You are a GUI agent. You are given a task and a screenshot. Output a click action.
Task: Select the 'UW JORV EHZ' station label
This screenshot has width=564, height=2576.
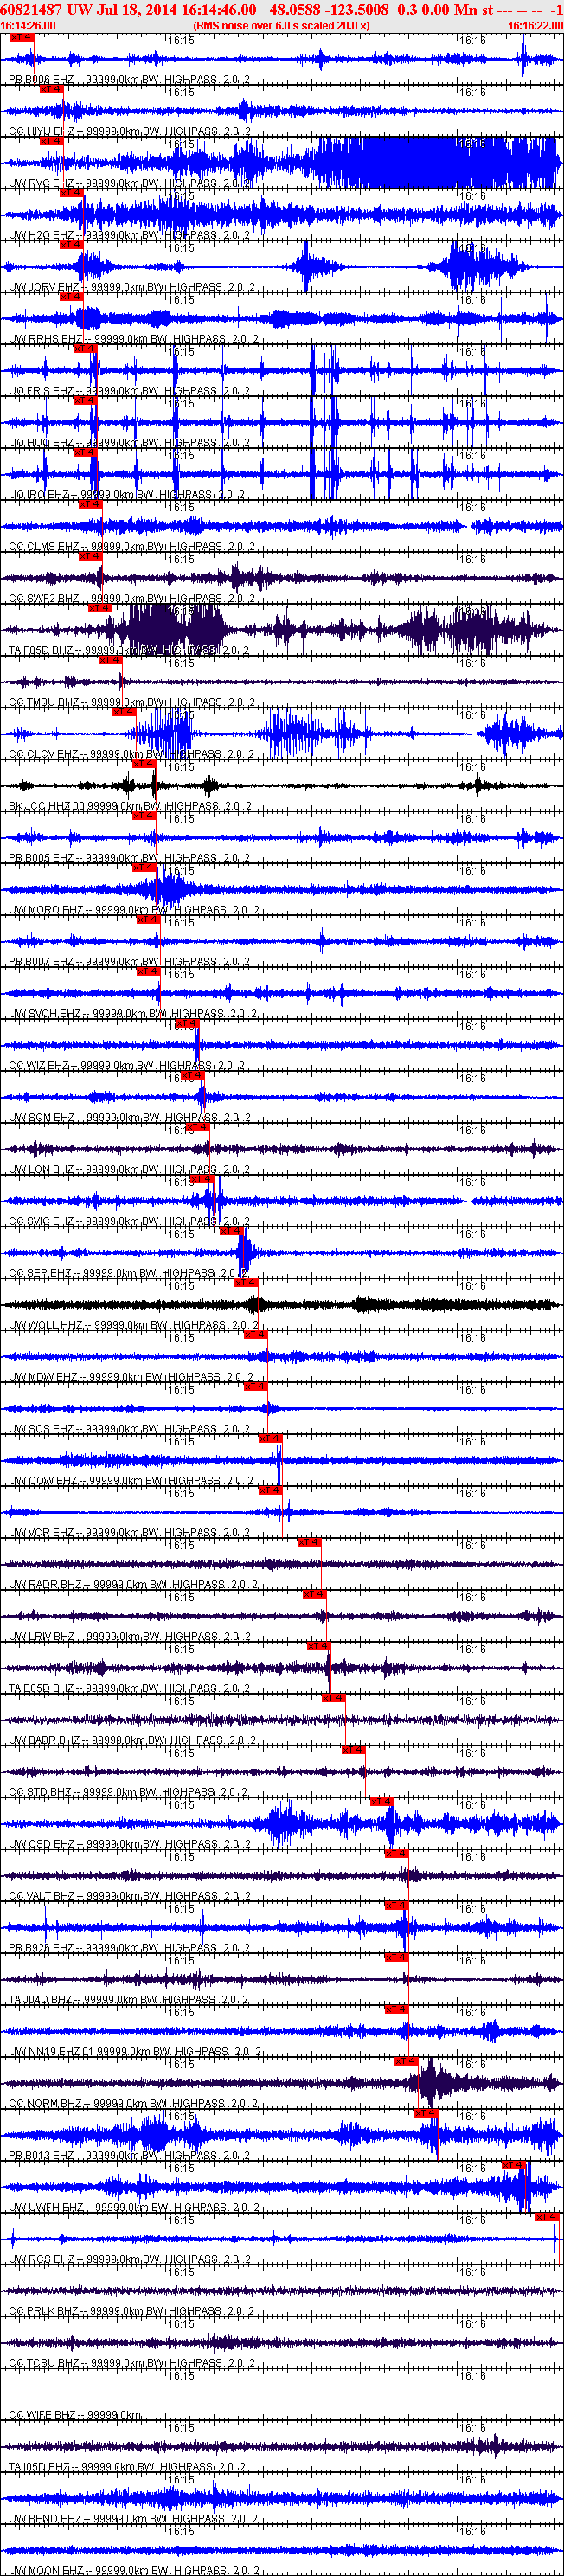[44, 287]
